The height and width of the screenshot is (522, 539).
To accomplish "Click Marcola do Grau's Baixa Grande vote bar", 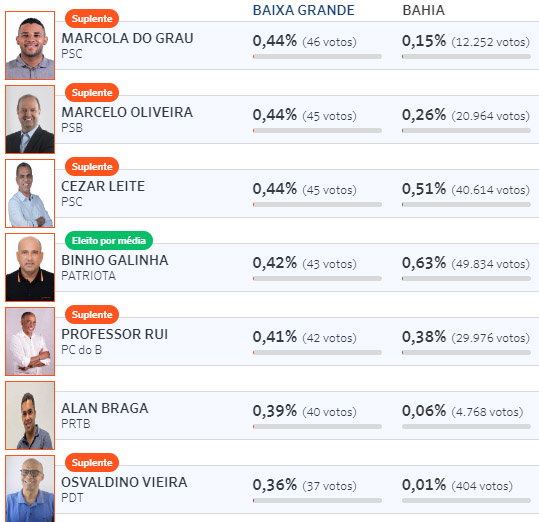I will 317,56.
